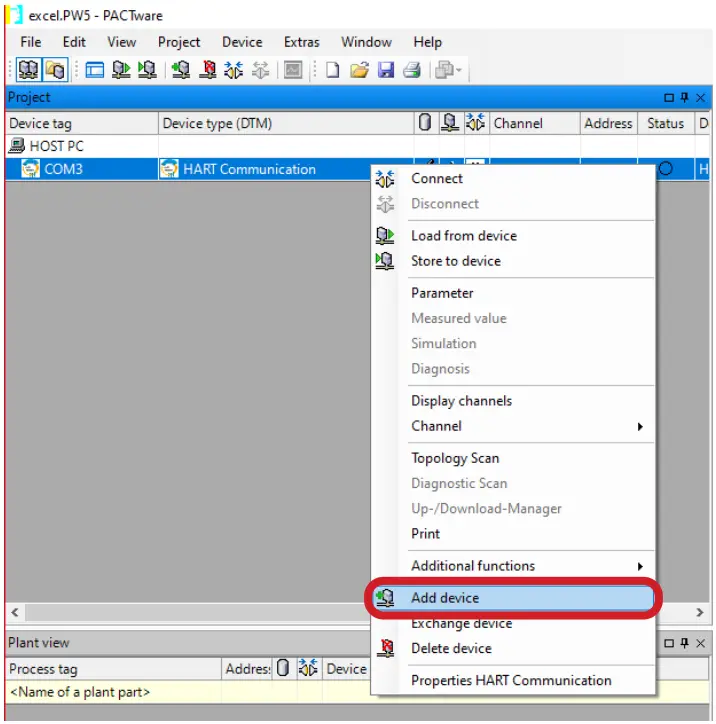Screen dimensions: 716x724
Task: Open the Device menu
Action: click(242, 42)
